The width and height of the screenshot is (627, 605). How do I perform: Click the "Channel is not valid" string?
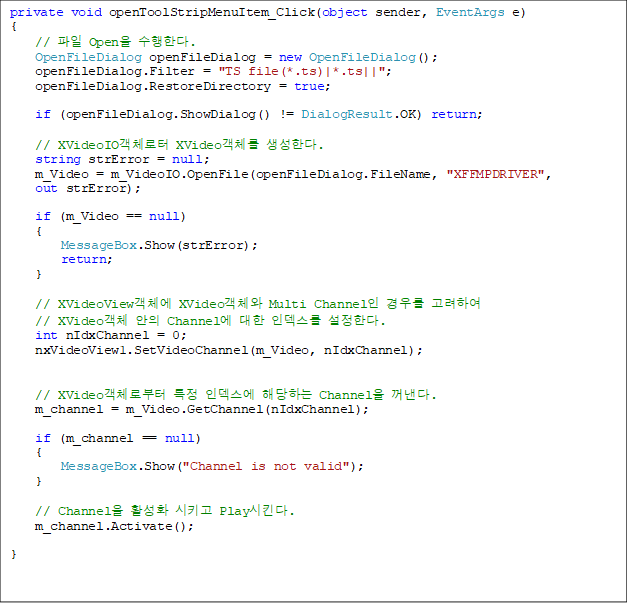pyautogui.click(x=266, y=466)
